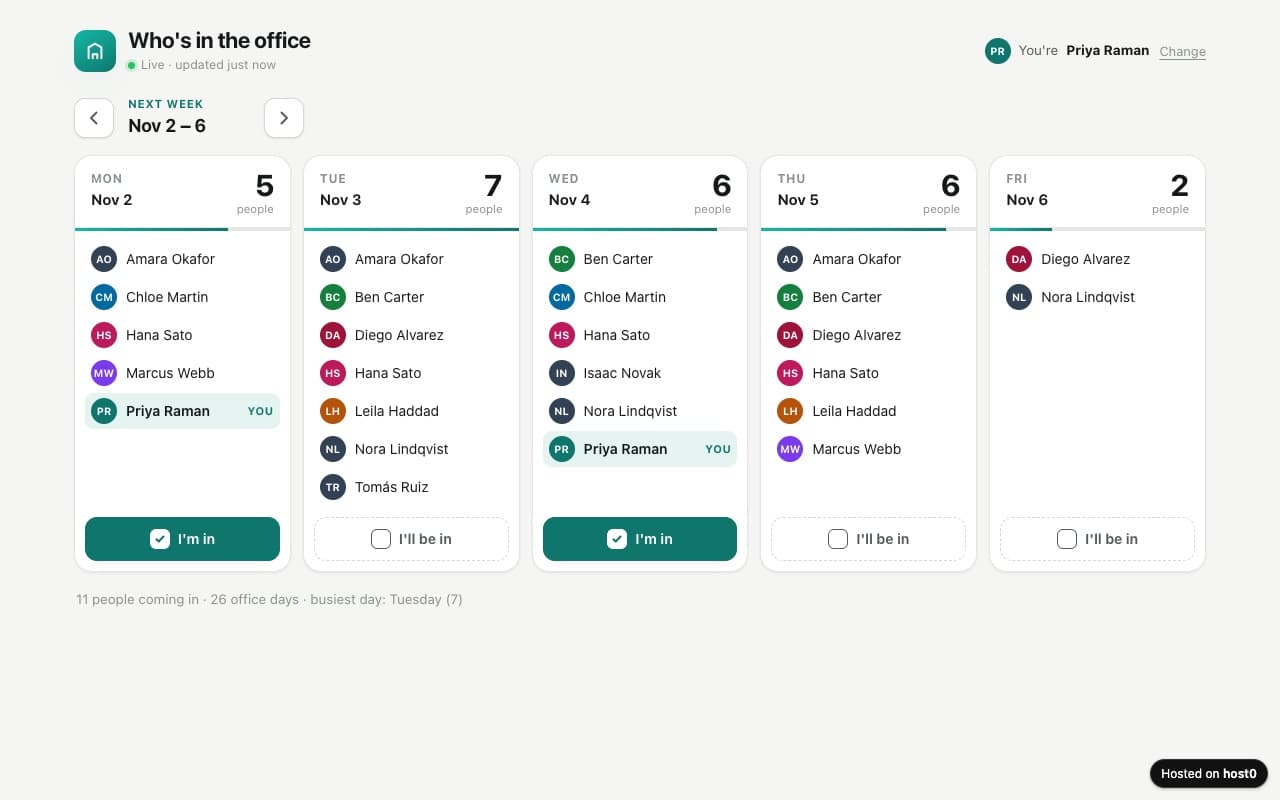Screen dimensions: 1280x800
Task: Click the 'Change' user link
Action: coord(1183,52)
